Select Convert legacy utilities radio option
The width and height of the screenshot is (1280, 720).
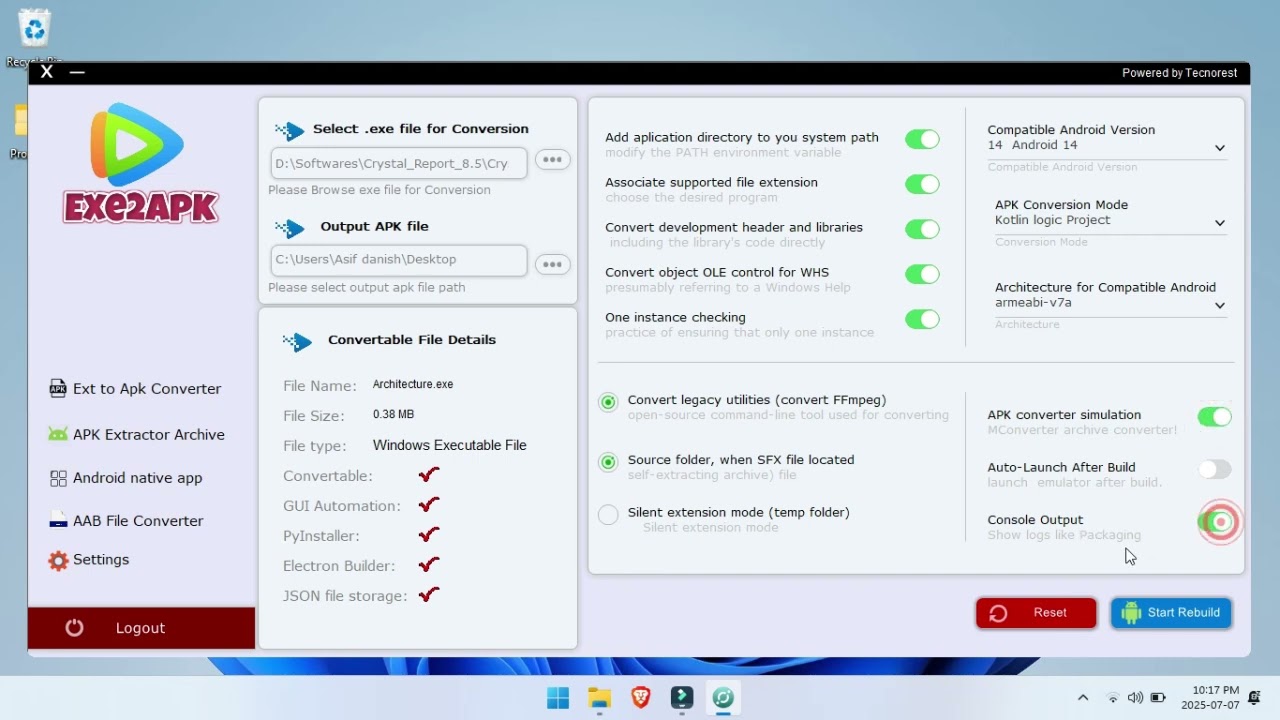click(608, 402)
